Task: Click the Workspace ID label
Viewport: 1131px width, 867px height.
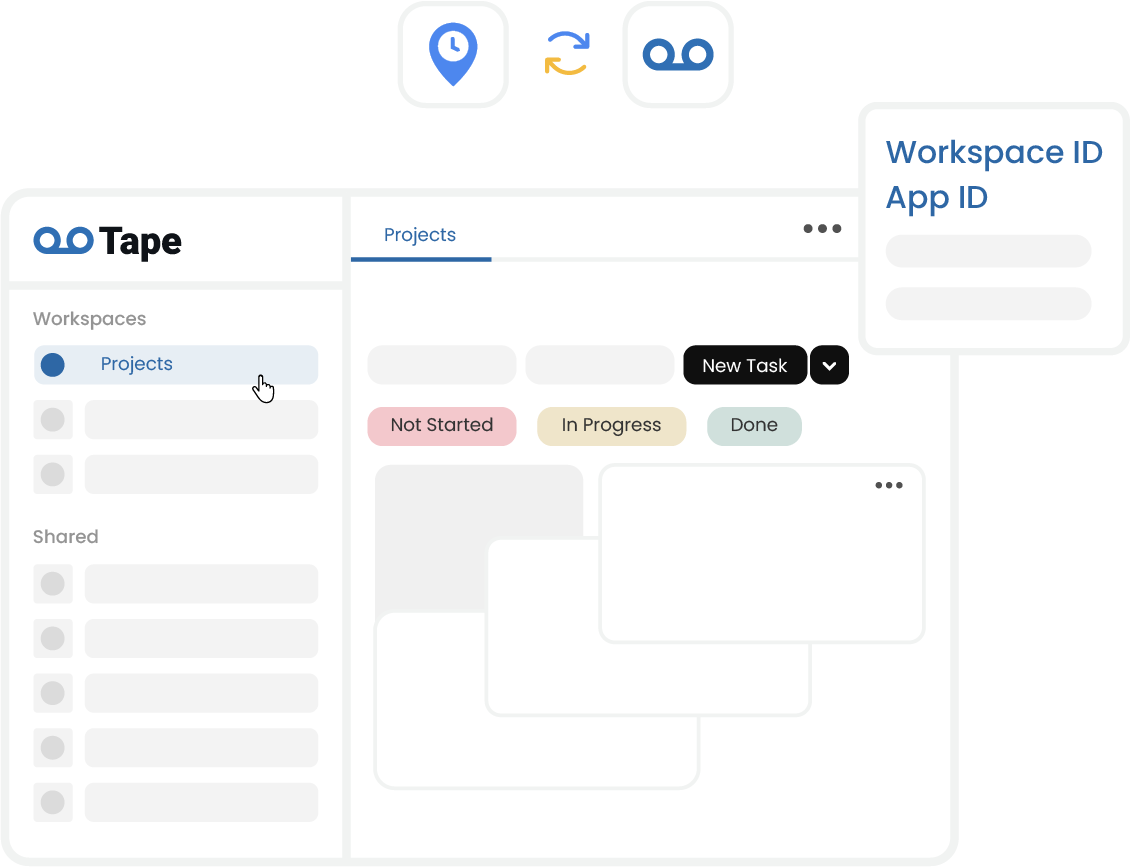Action: pos(994,152)
